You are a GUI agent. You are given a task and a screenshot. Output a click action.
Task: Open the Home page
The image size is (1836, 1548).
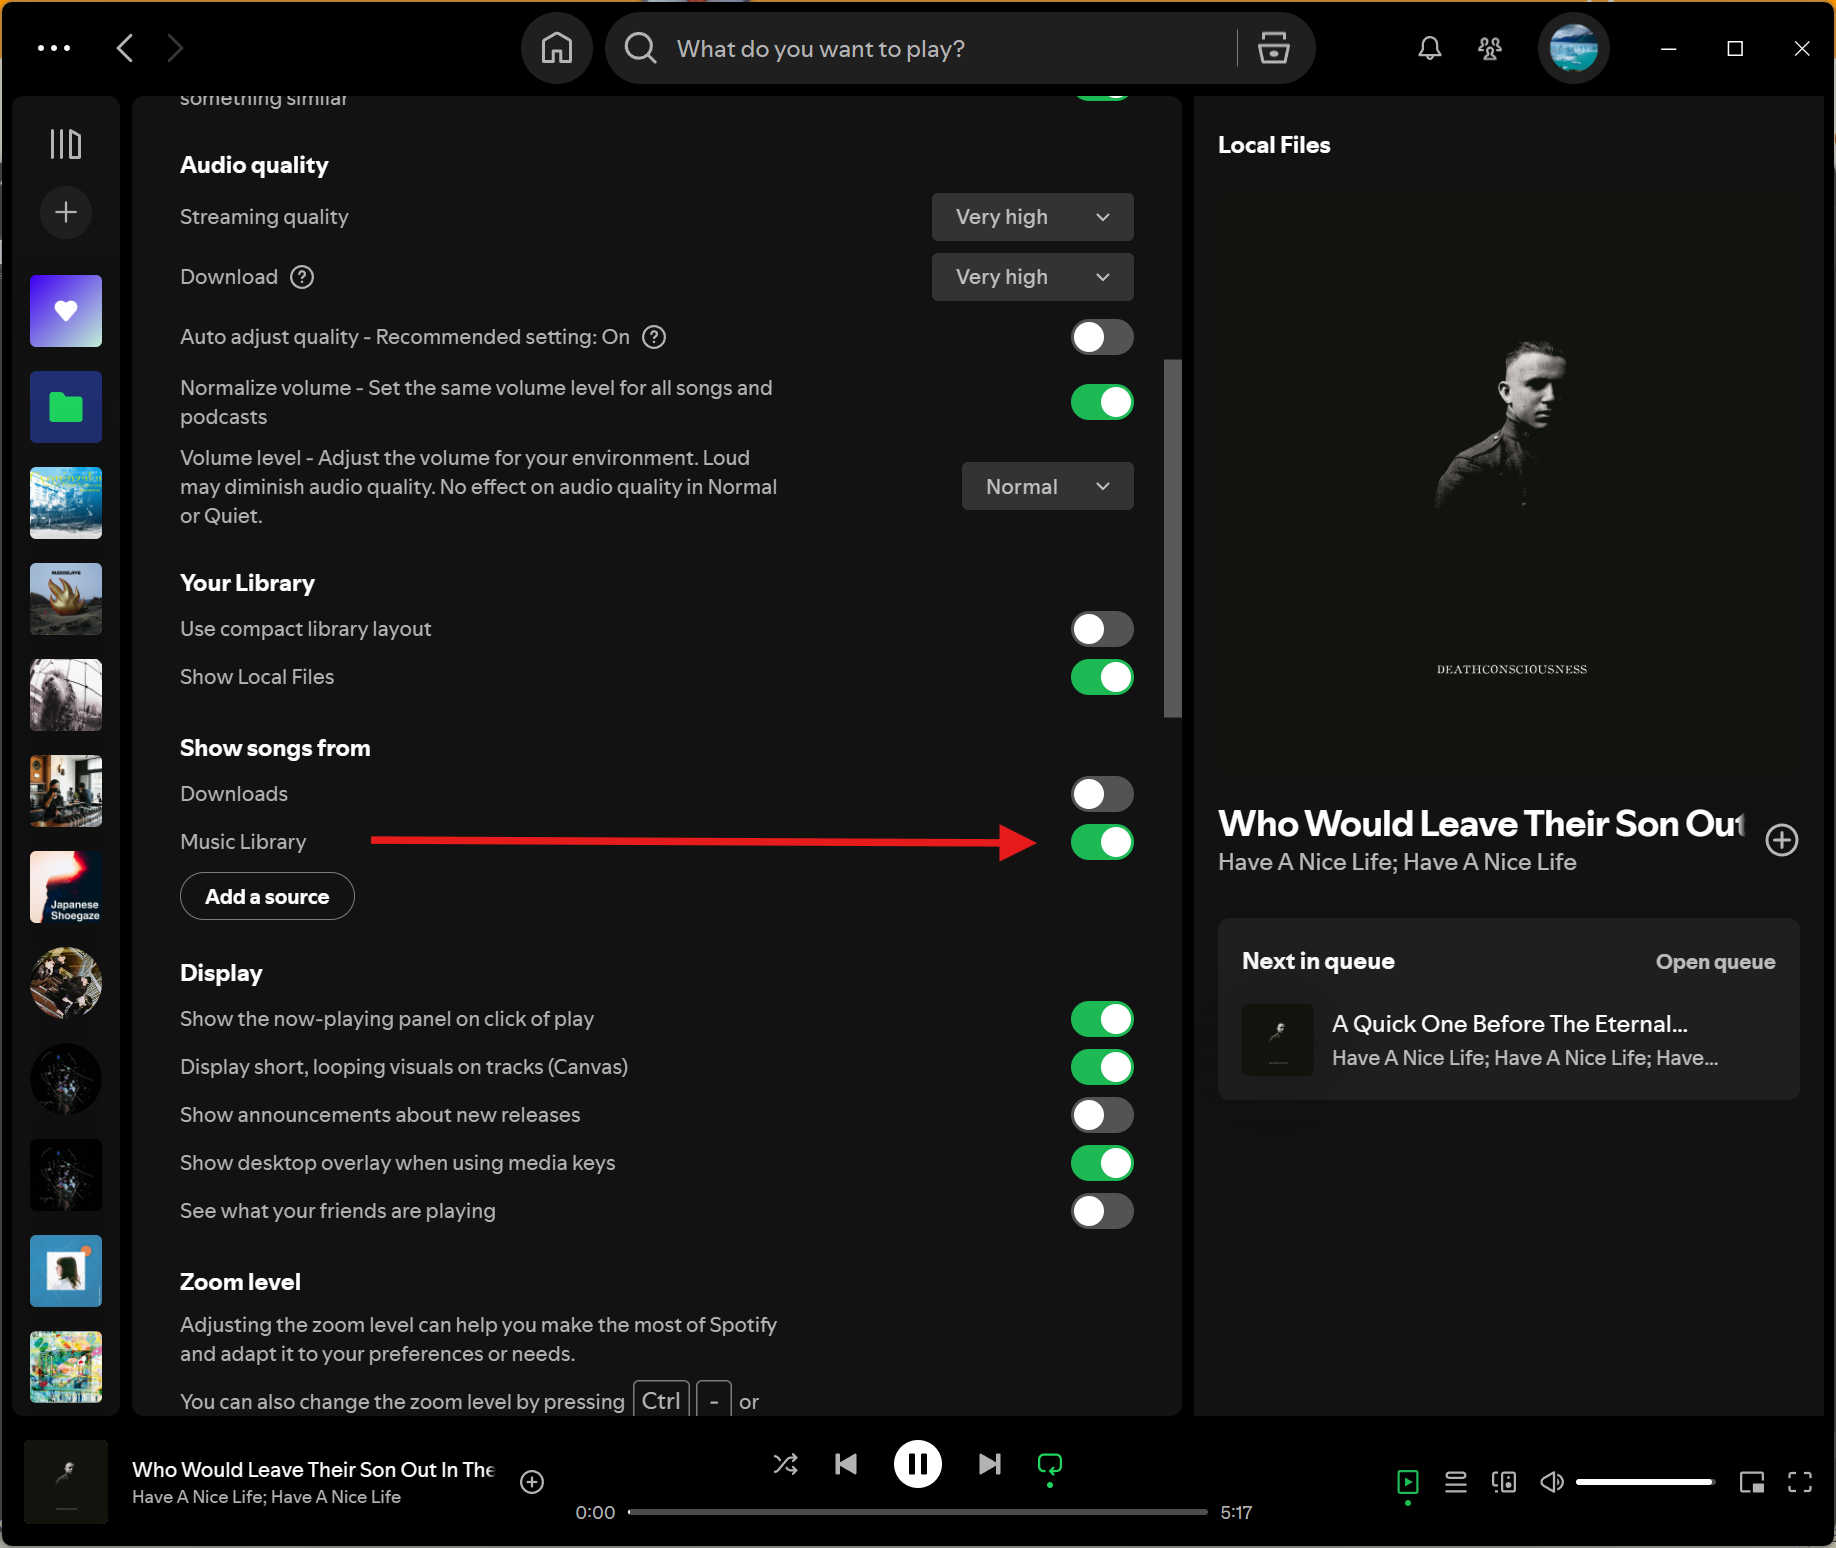tap(557, 48)
